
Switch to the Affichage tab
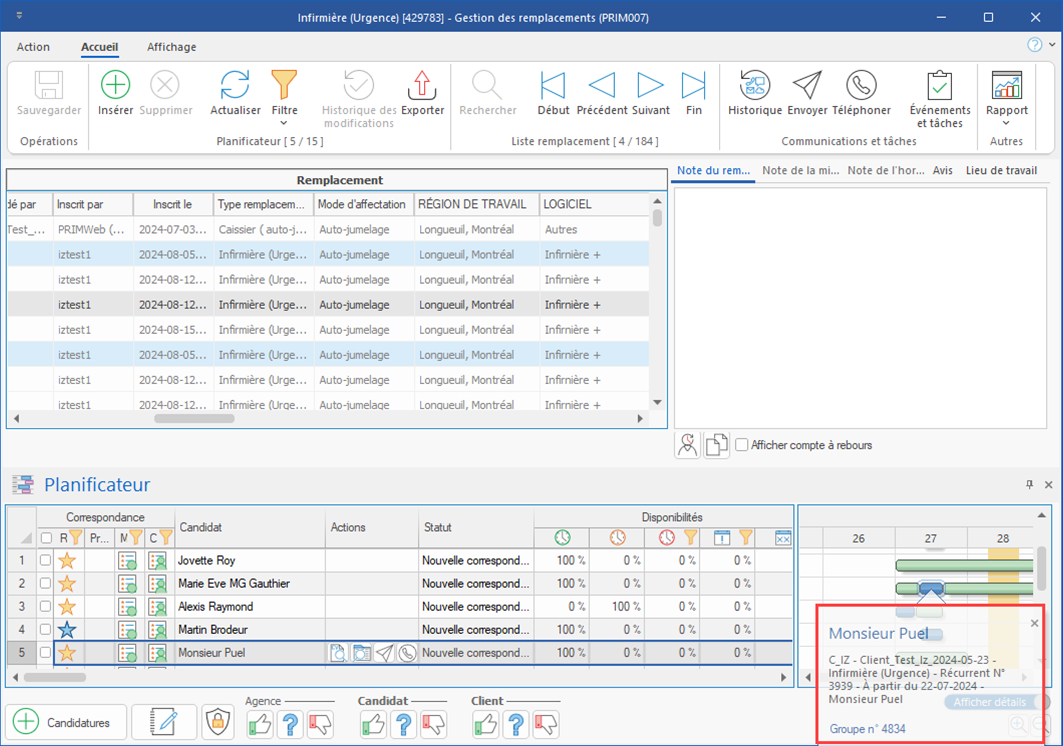pos(171,47)
